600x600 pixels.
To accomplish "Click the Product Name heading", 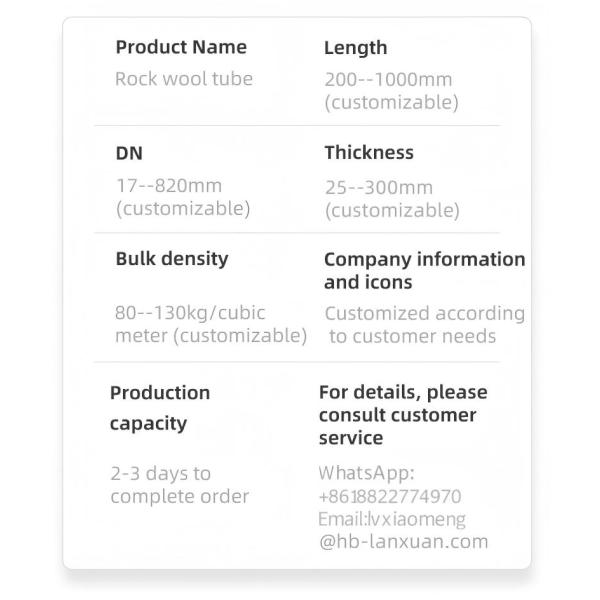I will pyautogui.click(x=181, y=47).
